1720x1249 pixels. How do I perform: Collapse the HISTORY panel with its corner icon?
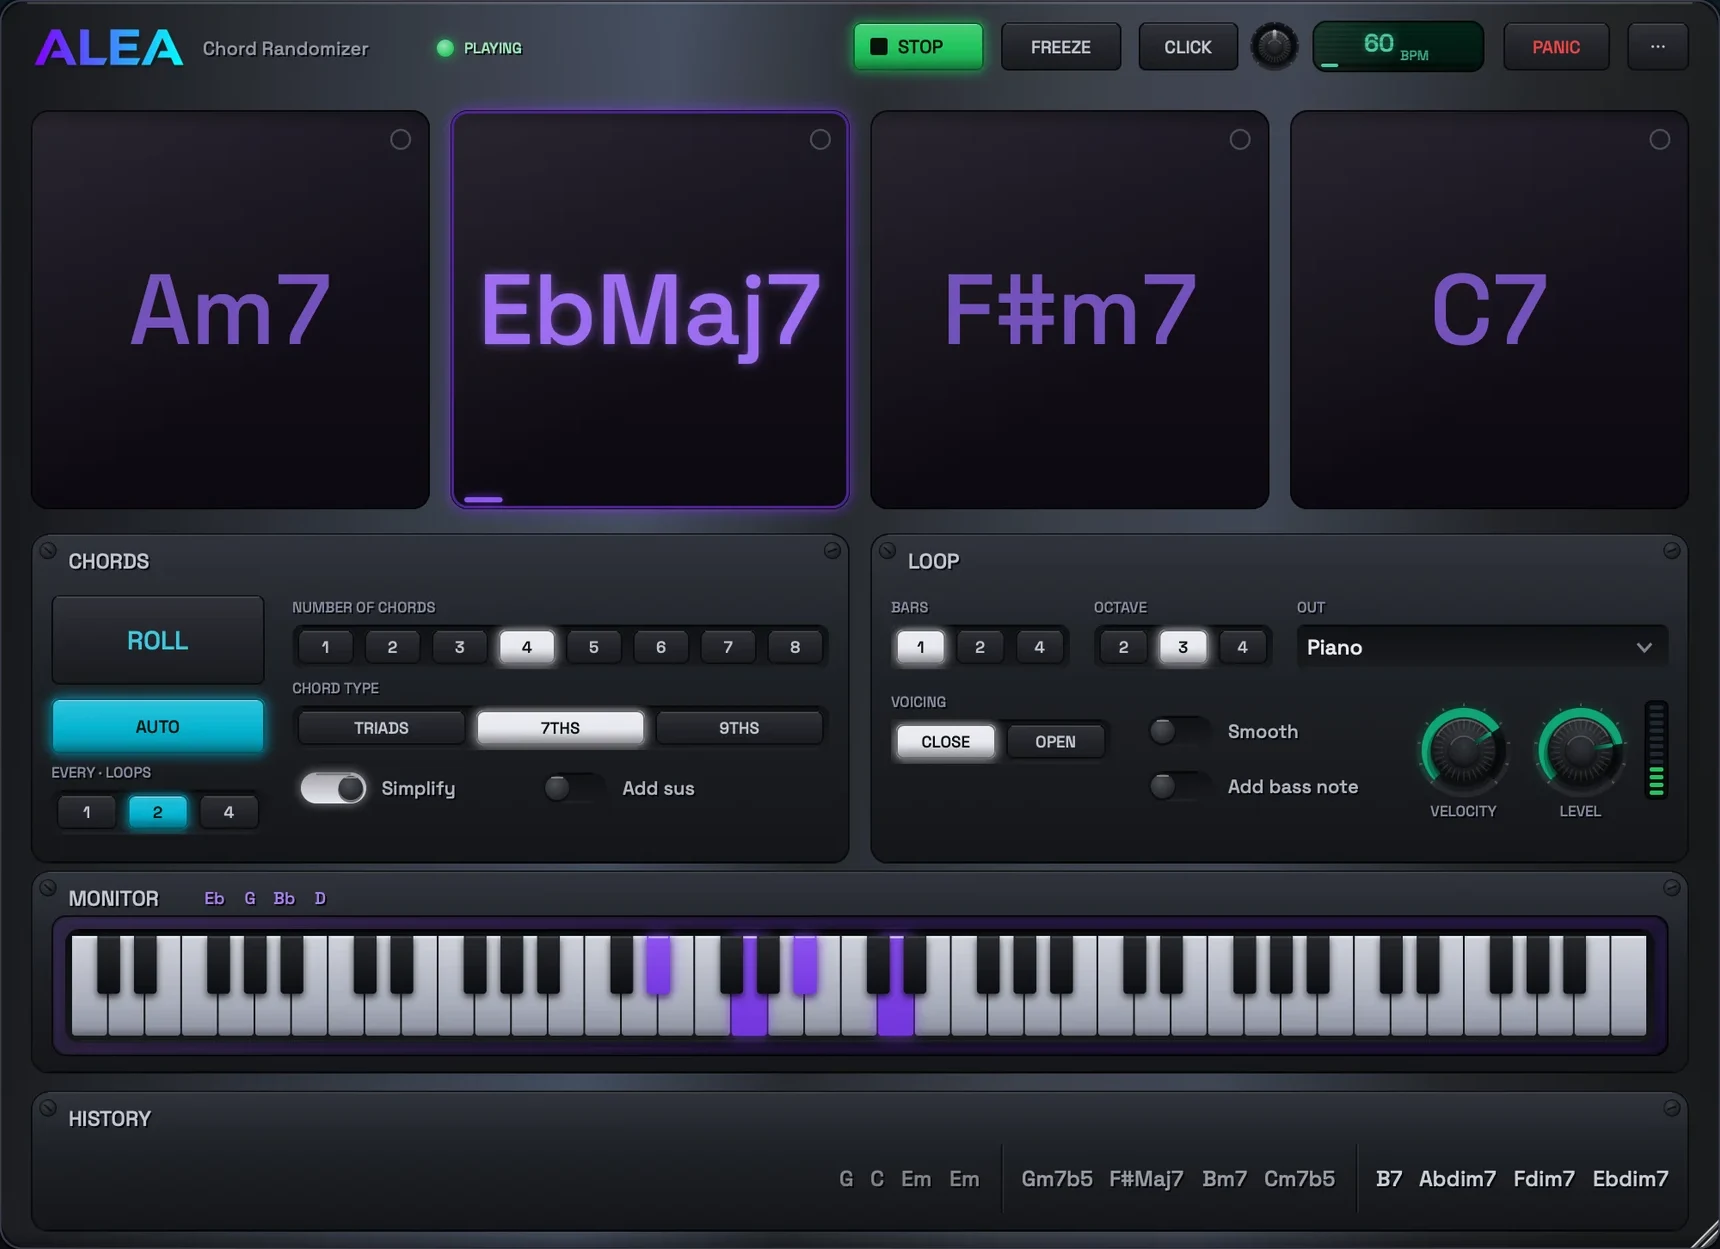[1671, 1108]
